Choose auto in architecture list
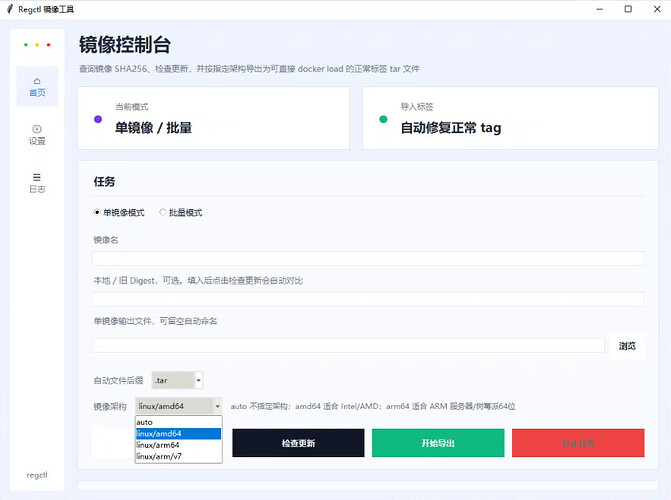This screenshot has width=671, height=500. pyautogui.click(x=178, y=422)
